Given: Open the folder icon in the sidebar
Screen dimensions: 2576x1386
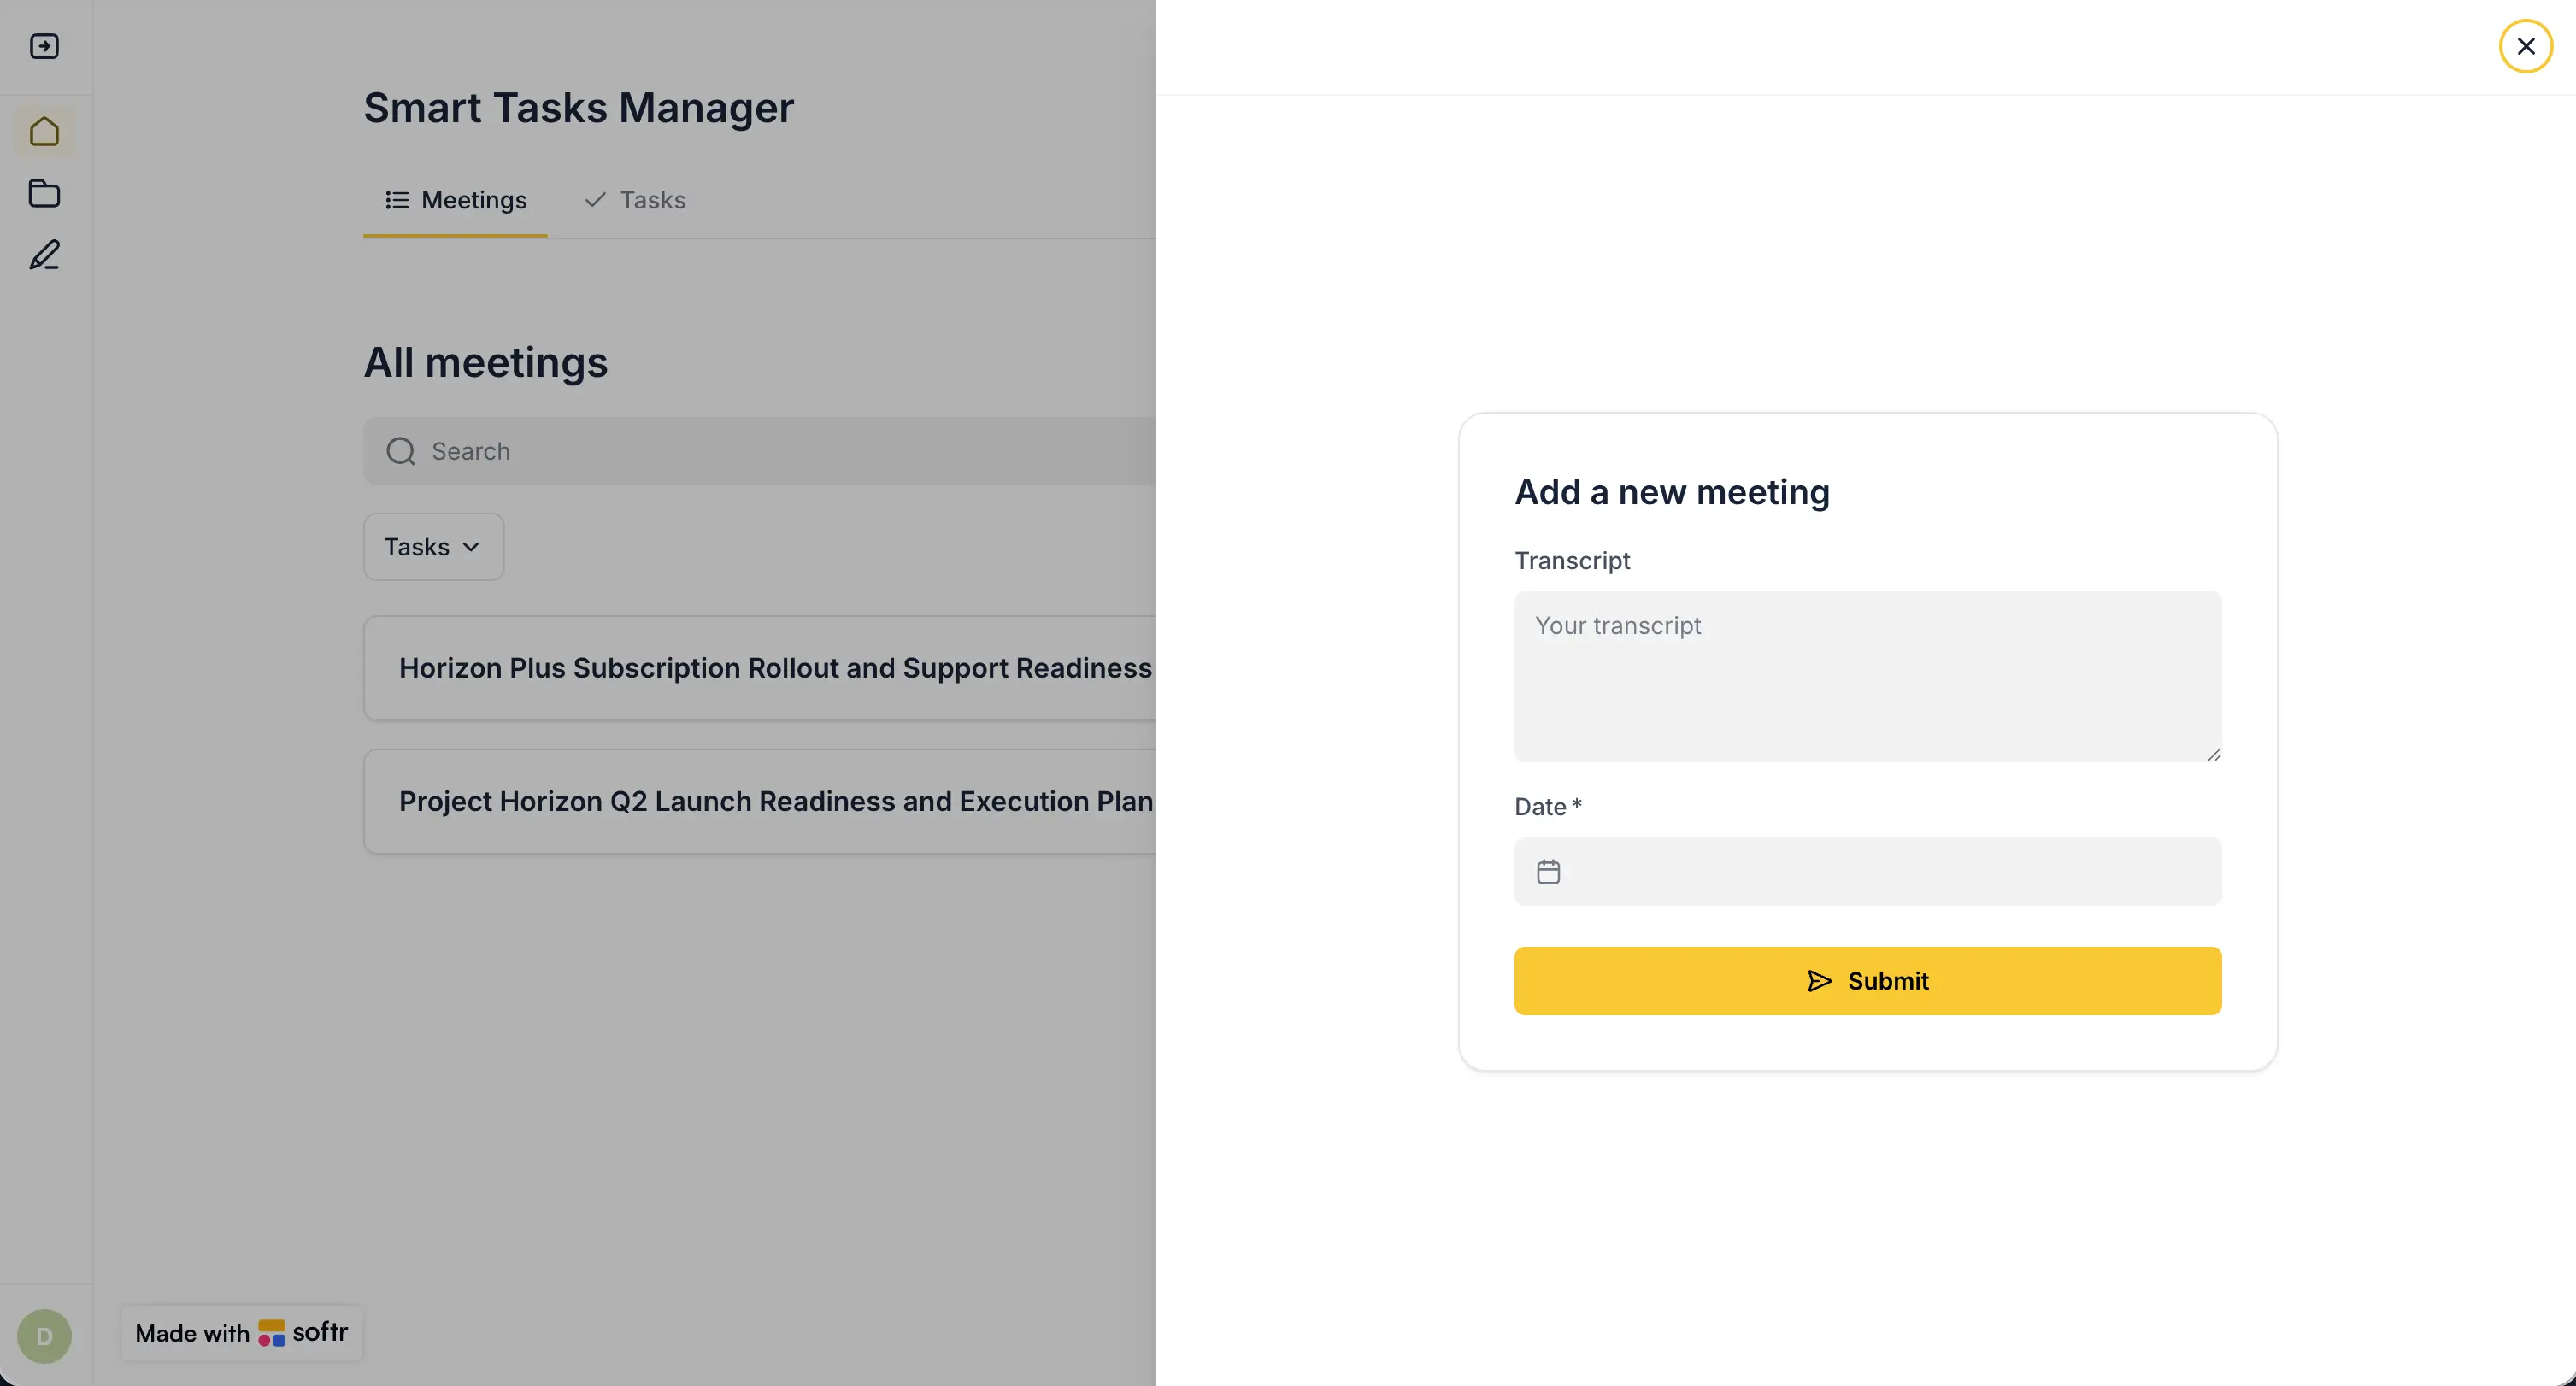Looking at the screenshot, I should coord(44,193).
